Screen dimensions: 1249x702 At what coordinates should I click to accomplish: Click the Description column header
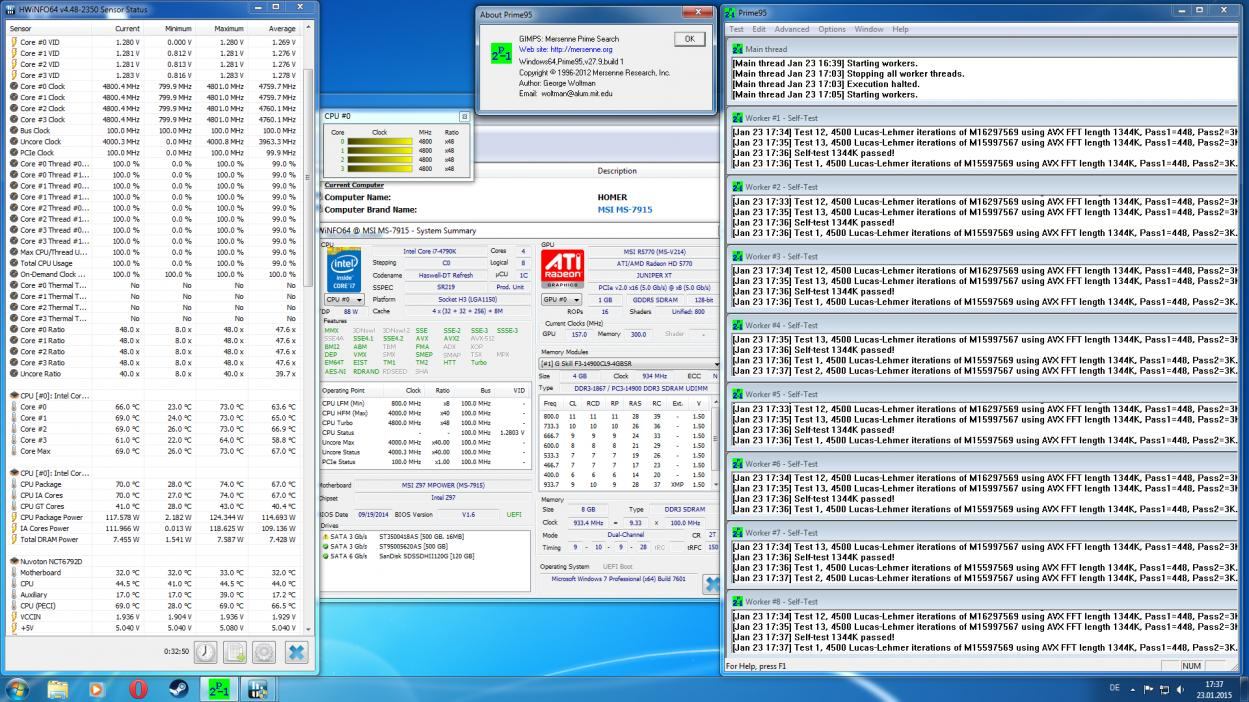tap(617, 171)
